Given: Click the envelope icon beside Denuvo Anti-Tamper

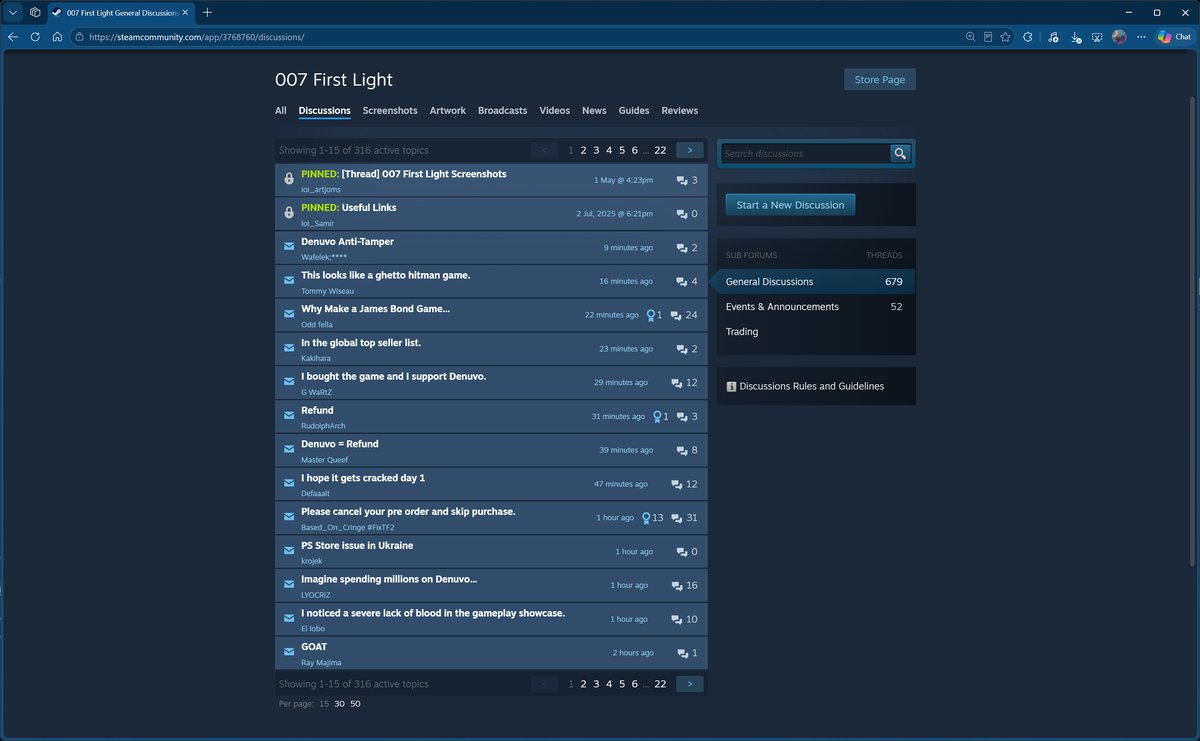Looking at the screenshot, I should click(x=288, y=246).
